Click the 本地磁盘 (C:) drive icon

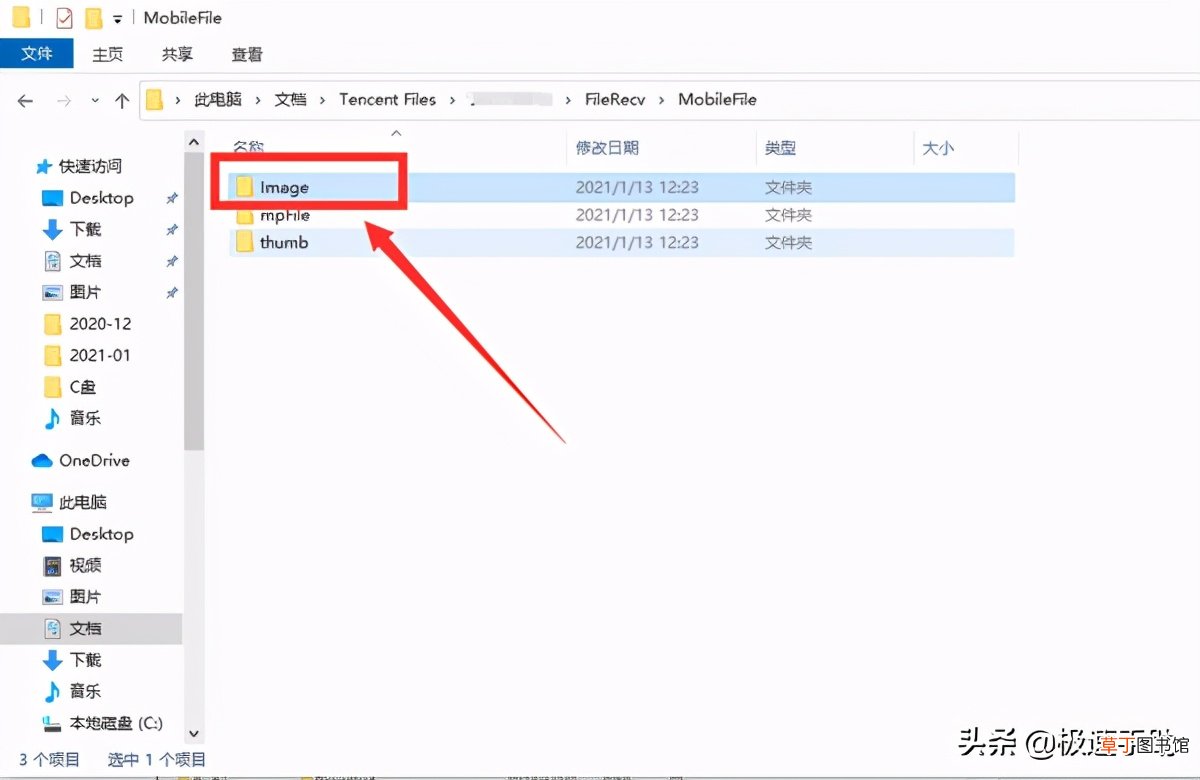53,723
